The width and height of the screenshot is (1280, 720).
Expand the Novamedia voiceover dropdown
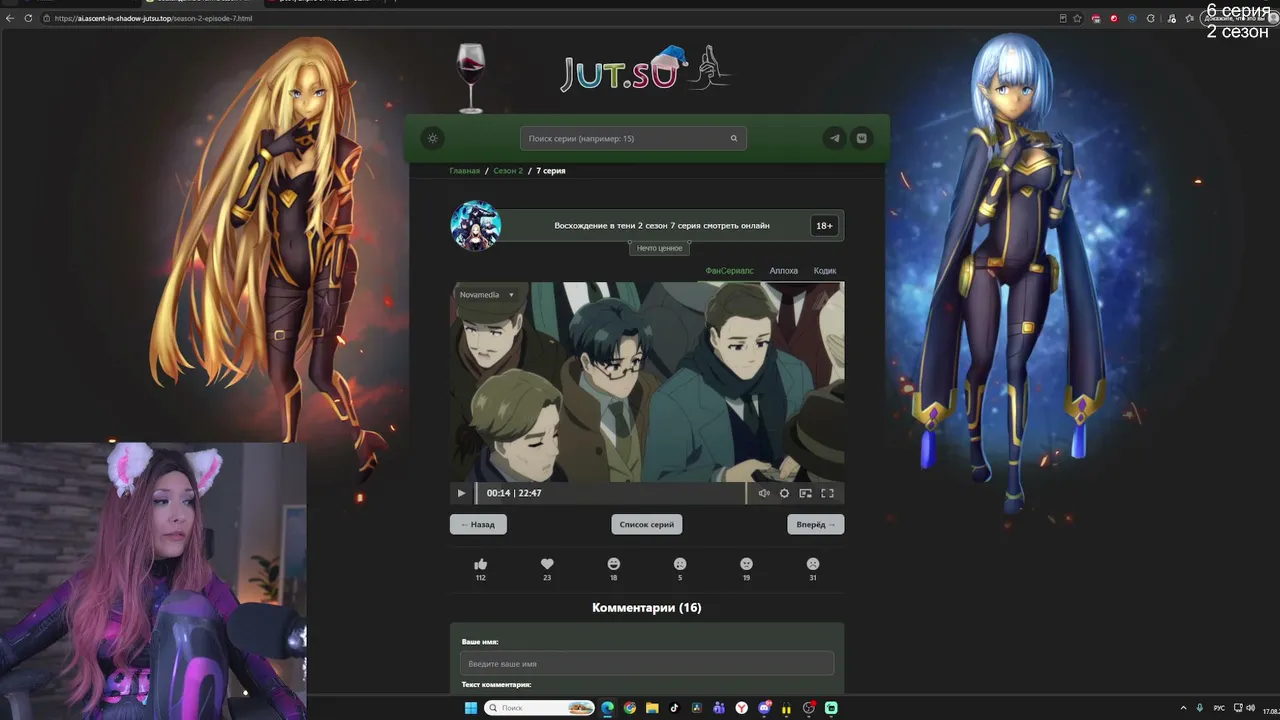[486, 295]
